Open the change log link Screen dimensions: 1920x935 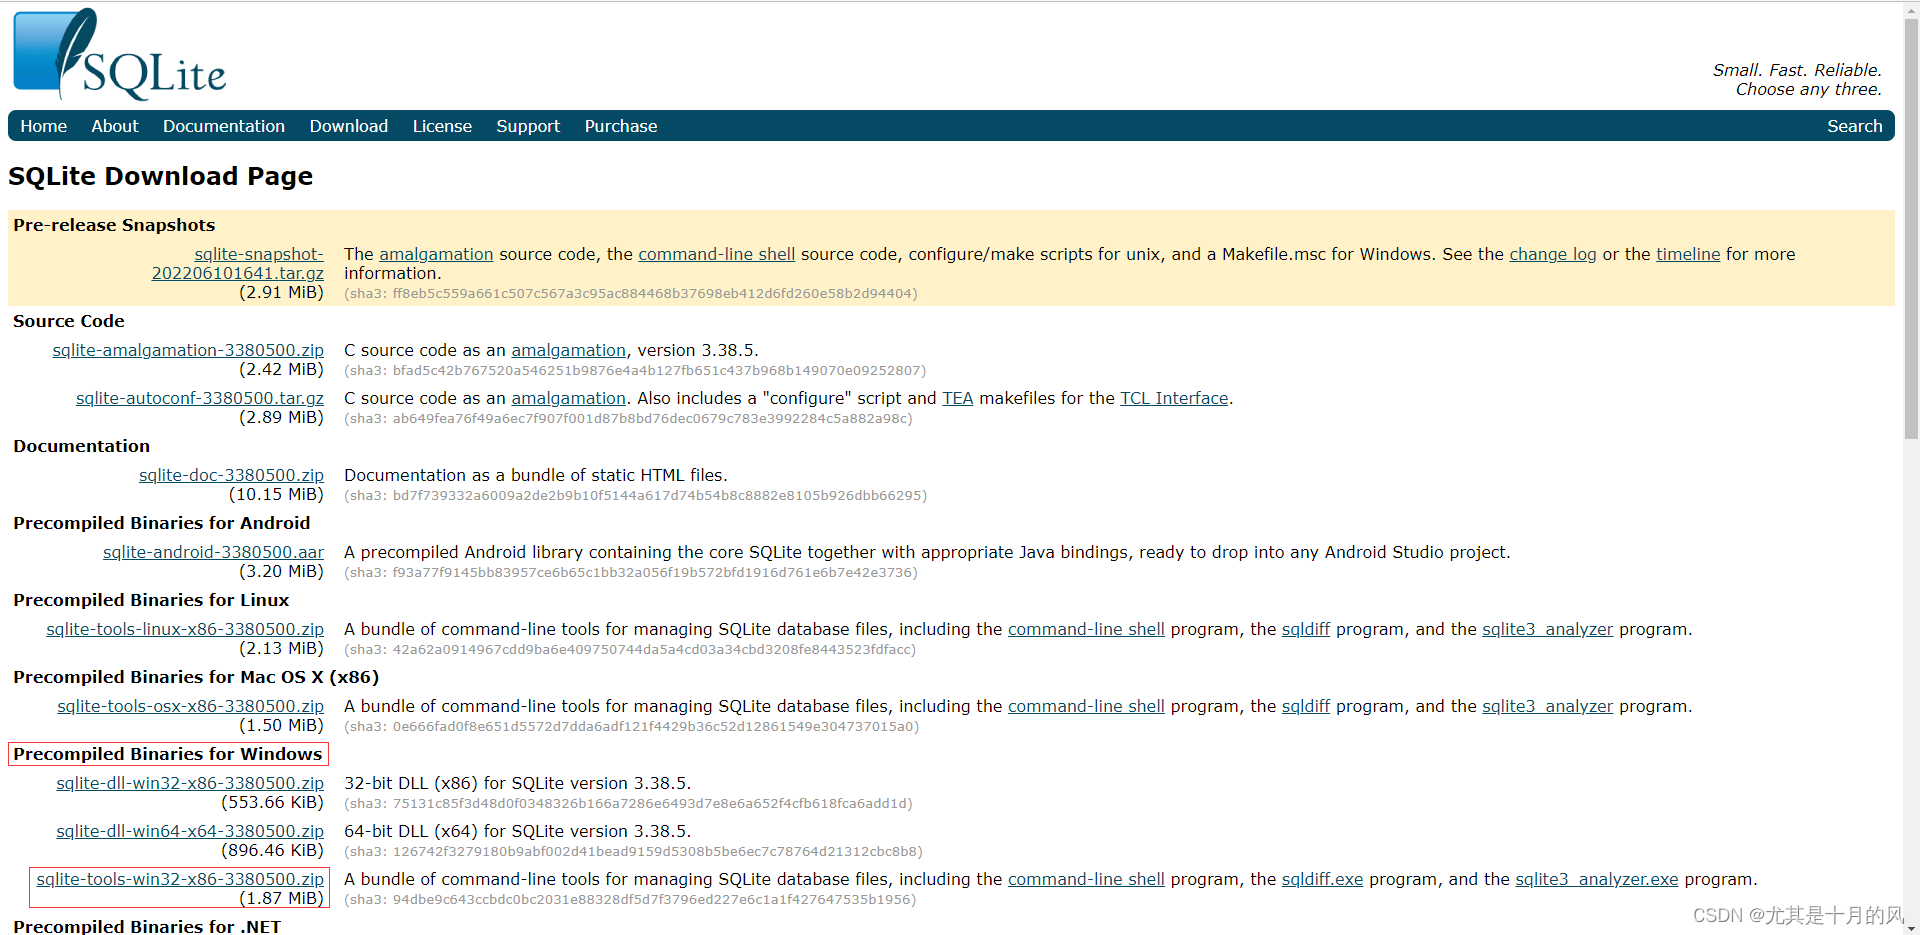(1552, 254)
